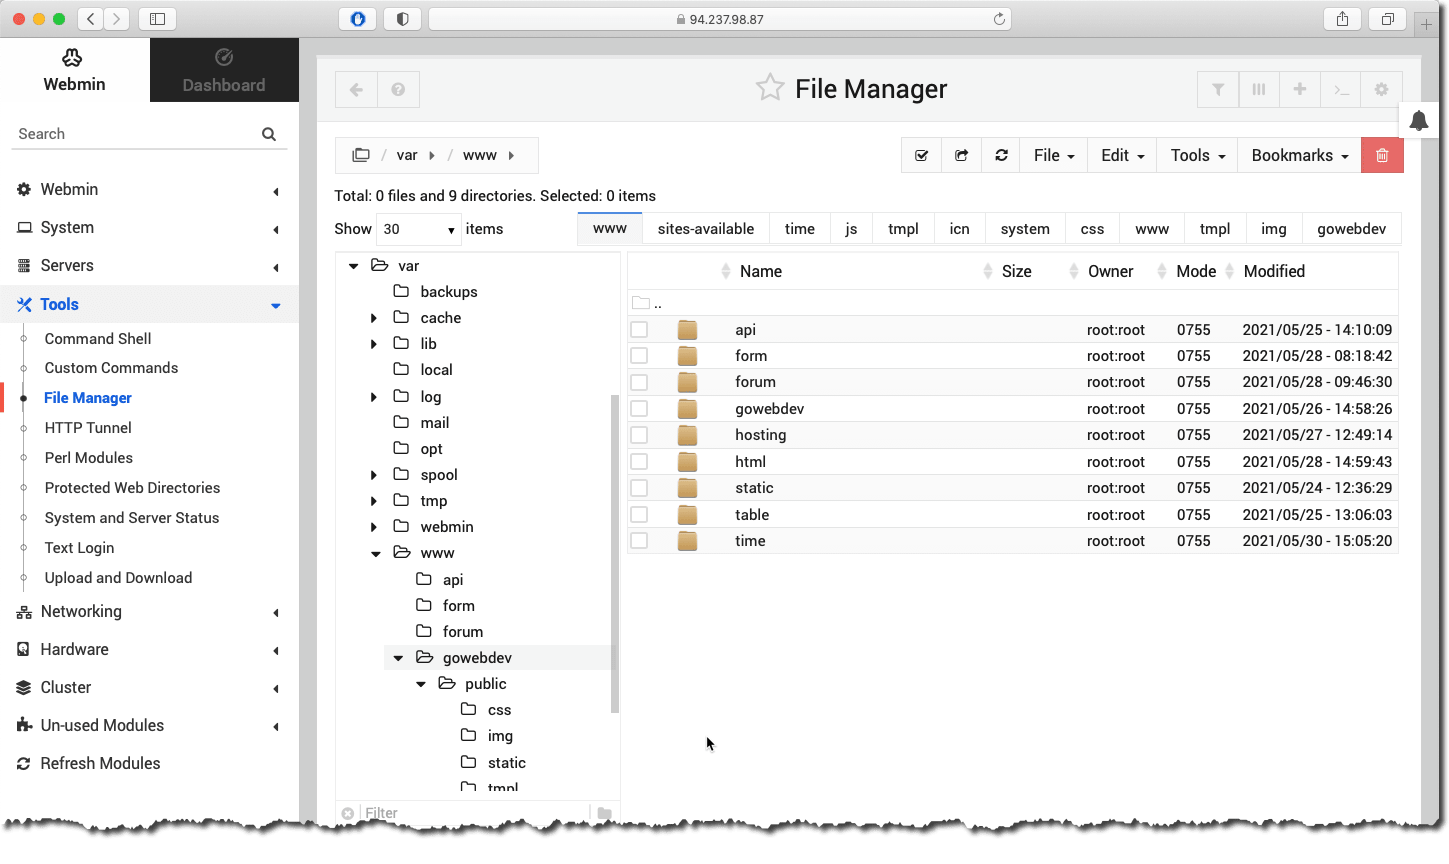Click the back arrow button in File Manager
Image resolution: width=1449 pixels, height=864 pixels.
[x=356, y=90]
